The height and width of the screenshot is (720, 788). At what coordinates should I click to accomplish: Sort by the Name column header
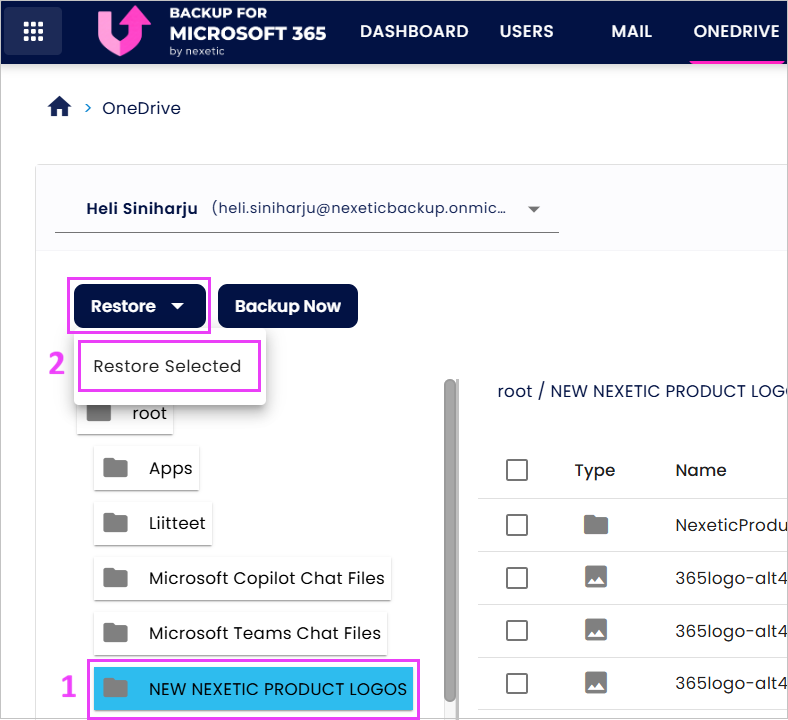click(701, 470)
